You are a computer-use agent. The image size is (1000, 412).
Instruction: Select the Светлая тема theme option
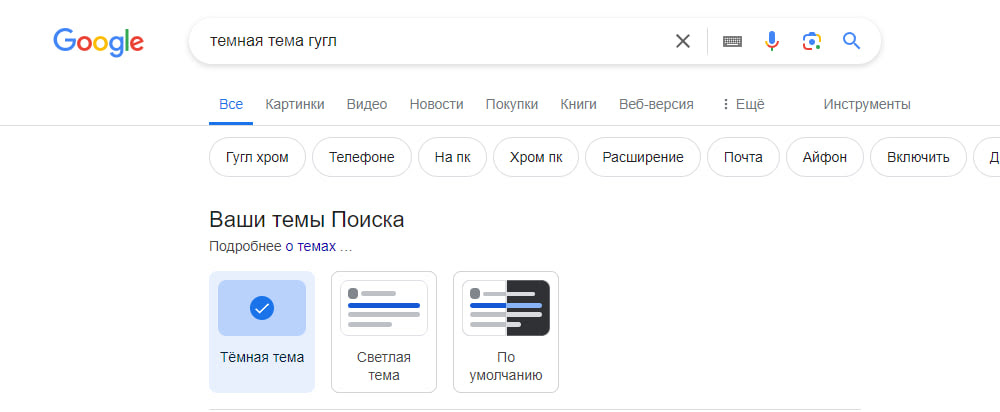coord(384,332)
